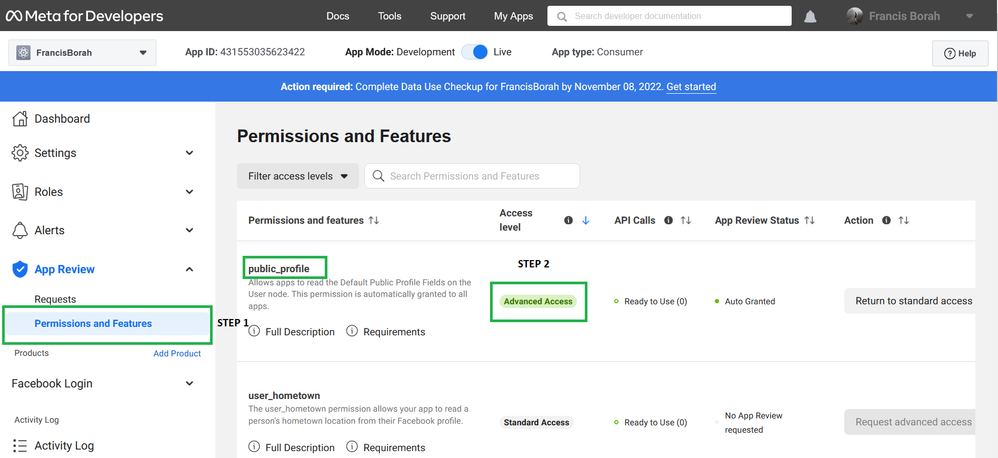Viewport: 998px width, 458px height.
Task: Sort by Permissions and features column arrows
Action: (374, 220)
